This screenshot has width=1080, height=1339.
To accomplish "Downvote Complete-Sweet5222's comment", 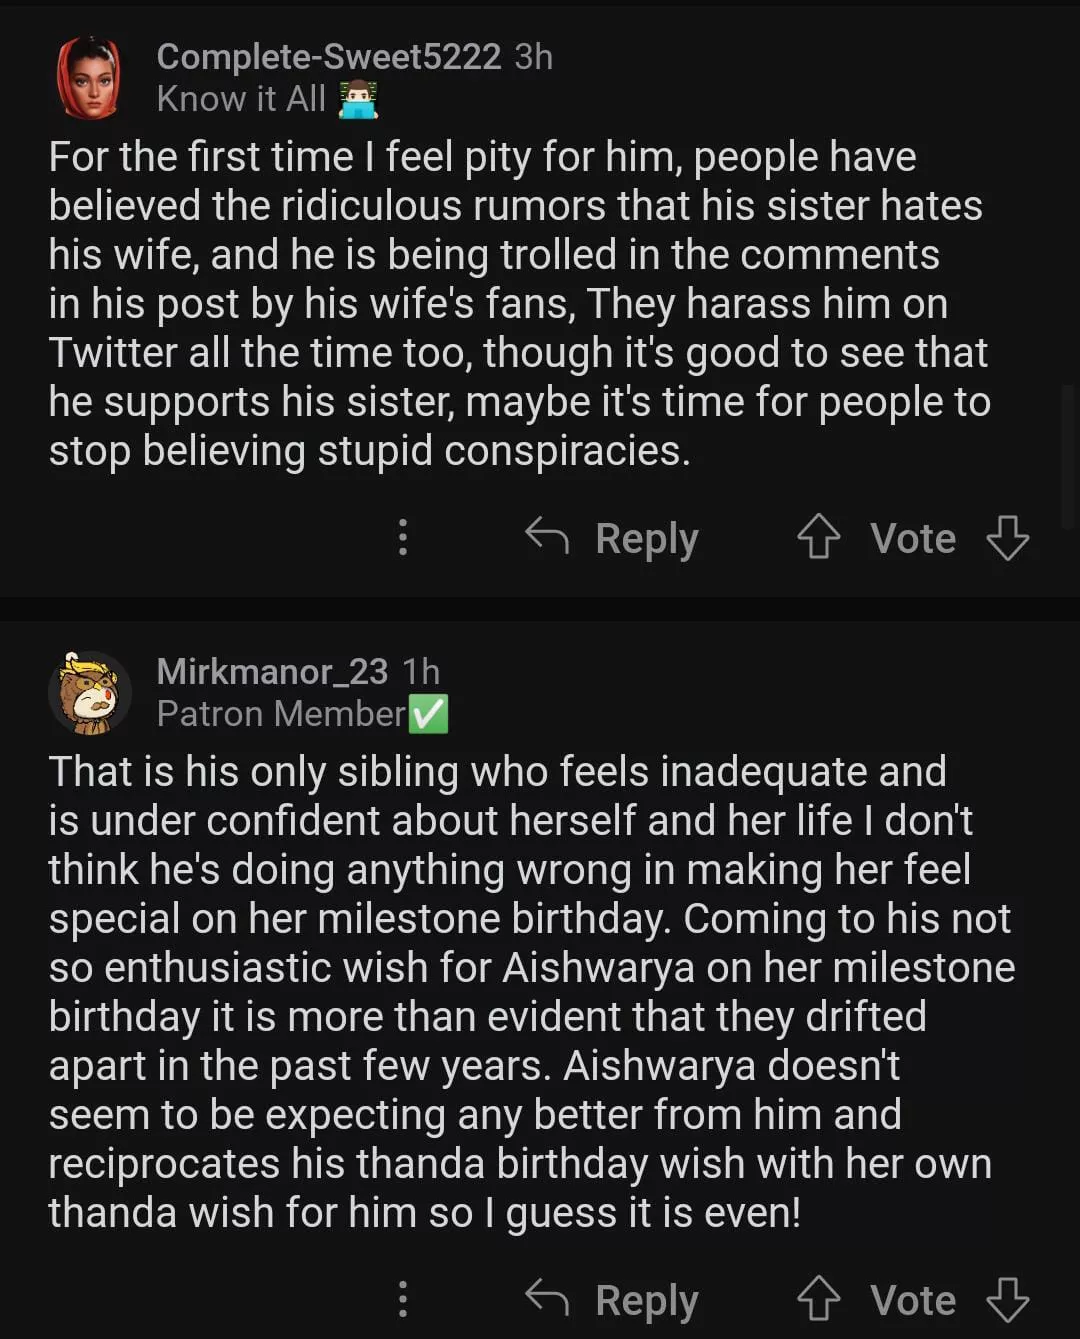I will tap(1007, 537).
